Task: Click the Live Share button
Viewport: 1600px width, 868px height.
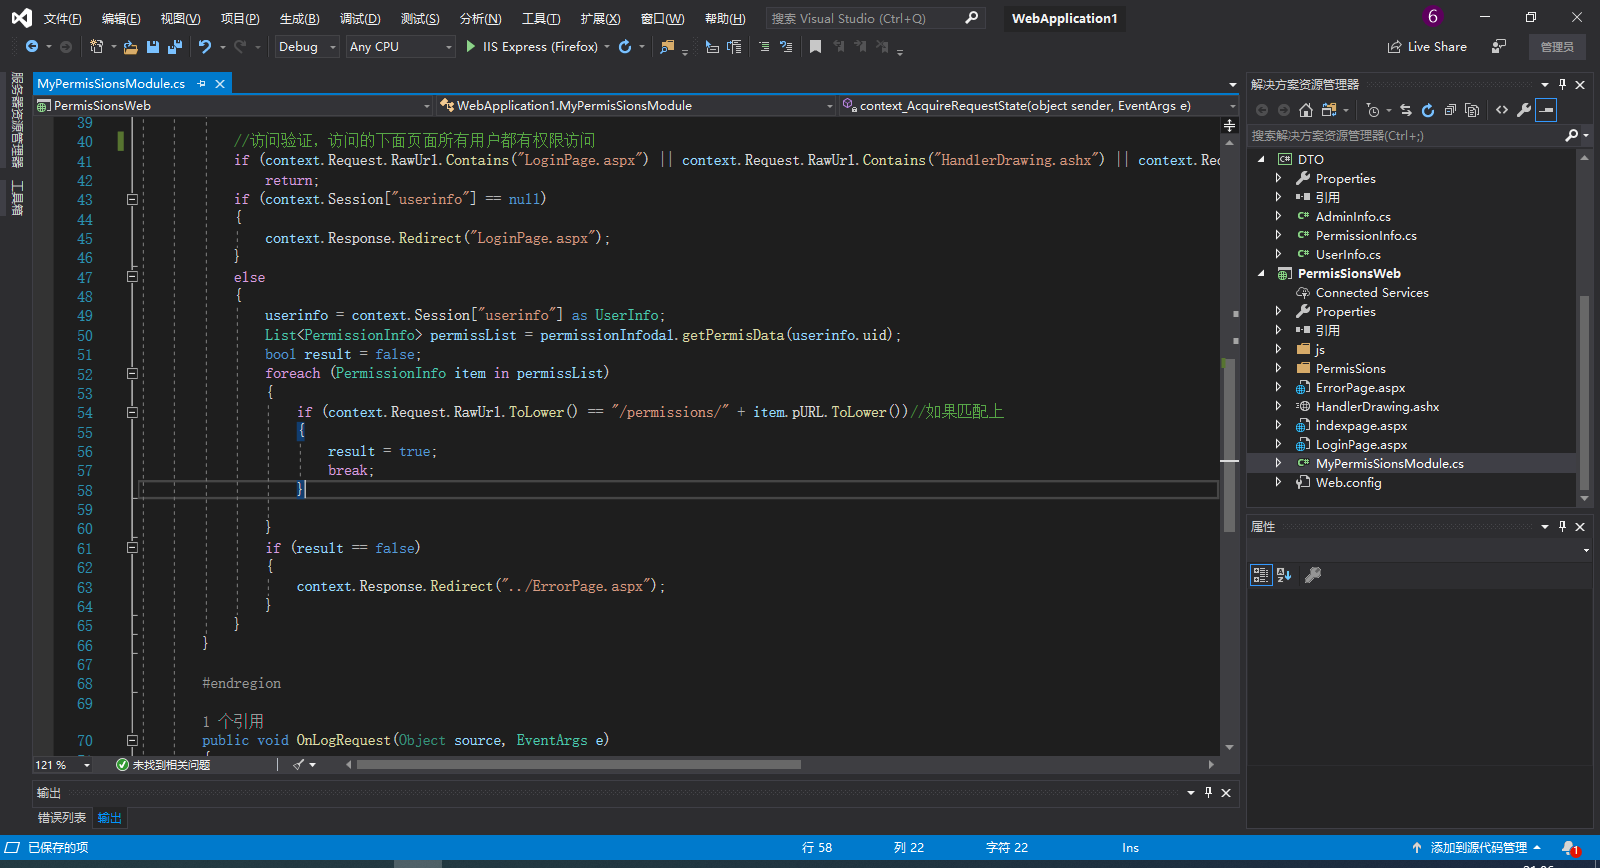Action: click(x=1427, y=47)
